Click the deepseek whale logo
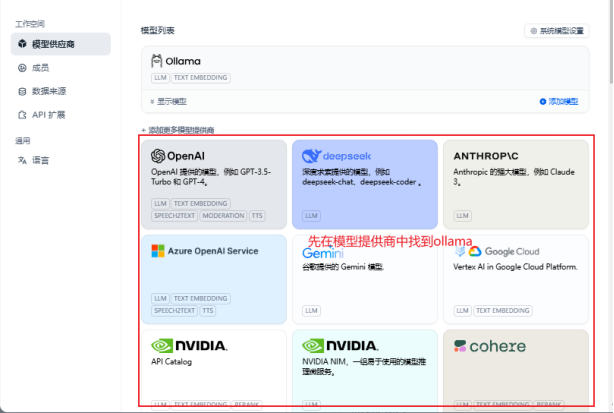614x413 pixels. [x=312, y=156]
